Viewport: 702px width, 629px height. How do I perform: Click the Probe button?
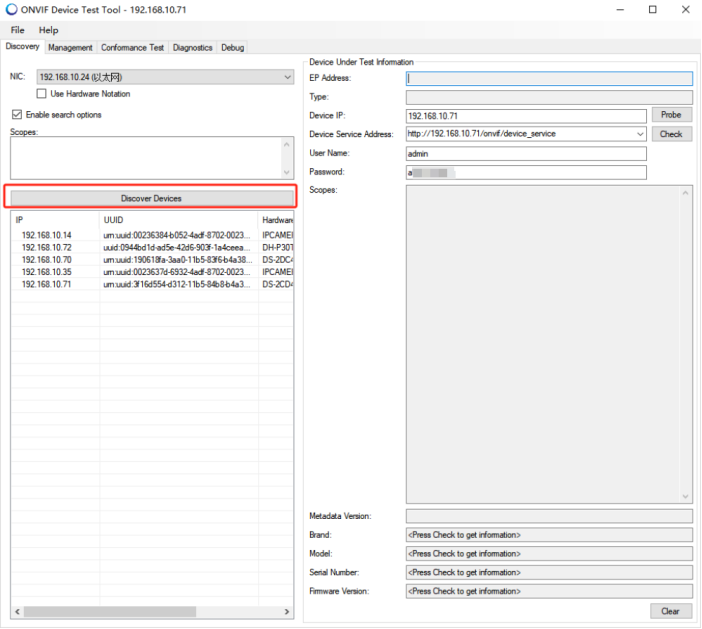(671, 115)
